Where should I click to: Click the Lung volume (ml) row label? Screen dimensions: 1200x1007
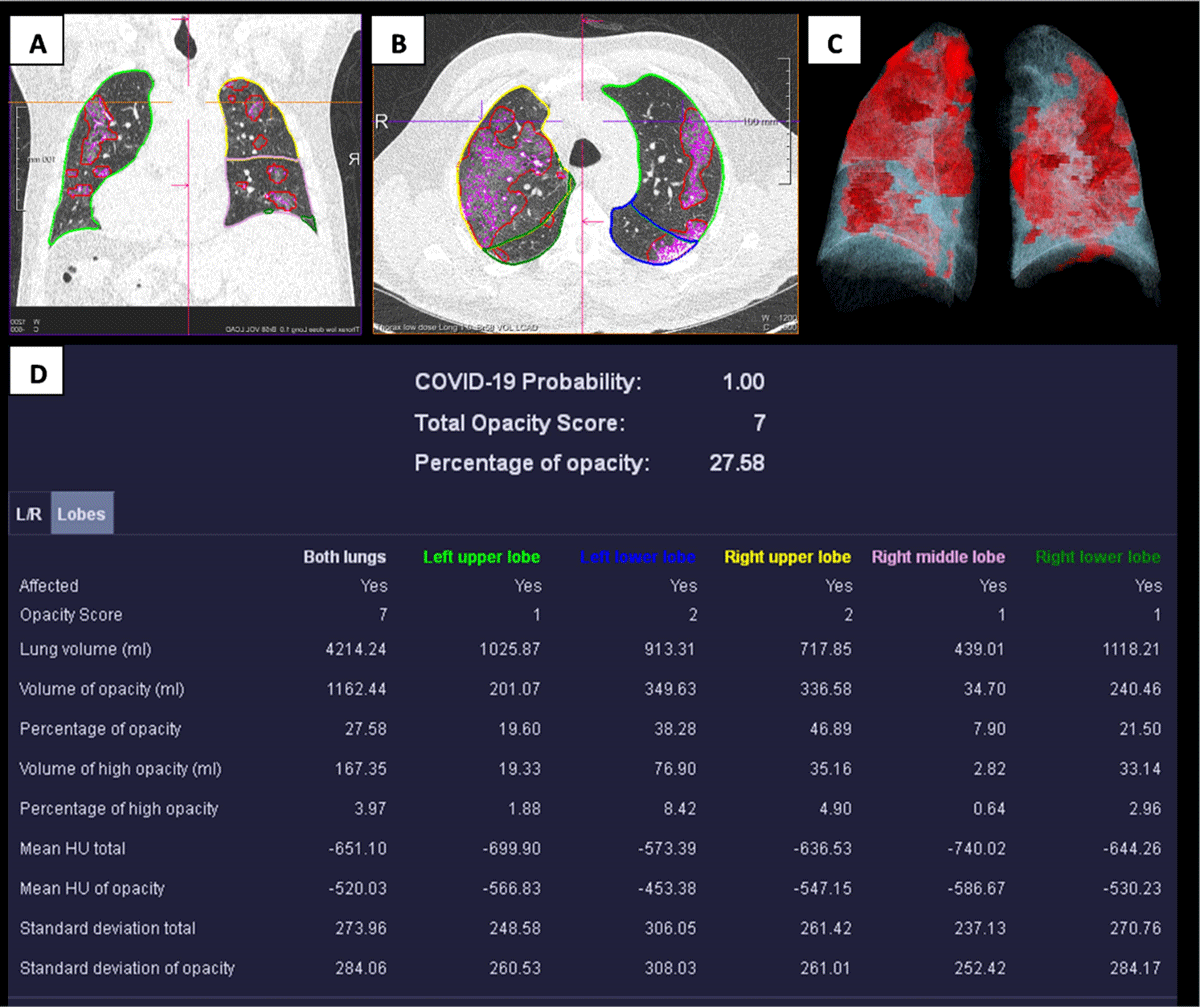coord(82,649)
